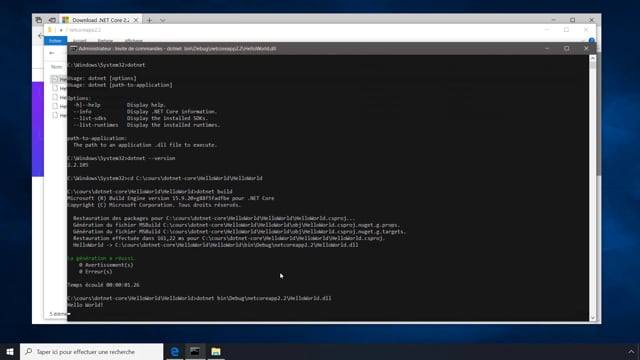Open Microsoft Edge from the taskbar
640x360 pixels.
pos(175,351)
